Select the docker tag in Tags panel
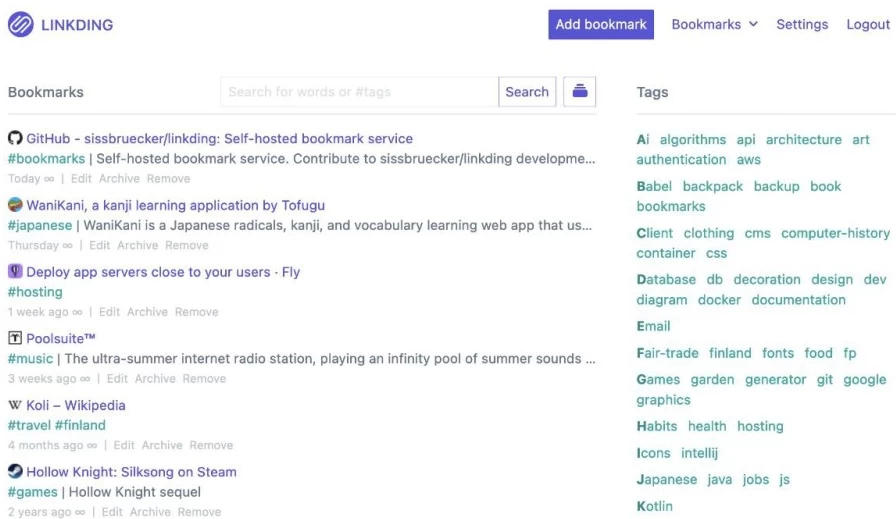The height and width of the screenshot is (519, 896). pos(719,300)
